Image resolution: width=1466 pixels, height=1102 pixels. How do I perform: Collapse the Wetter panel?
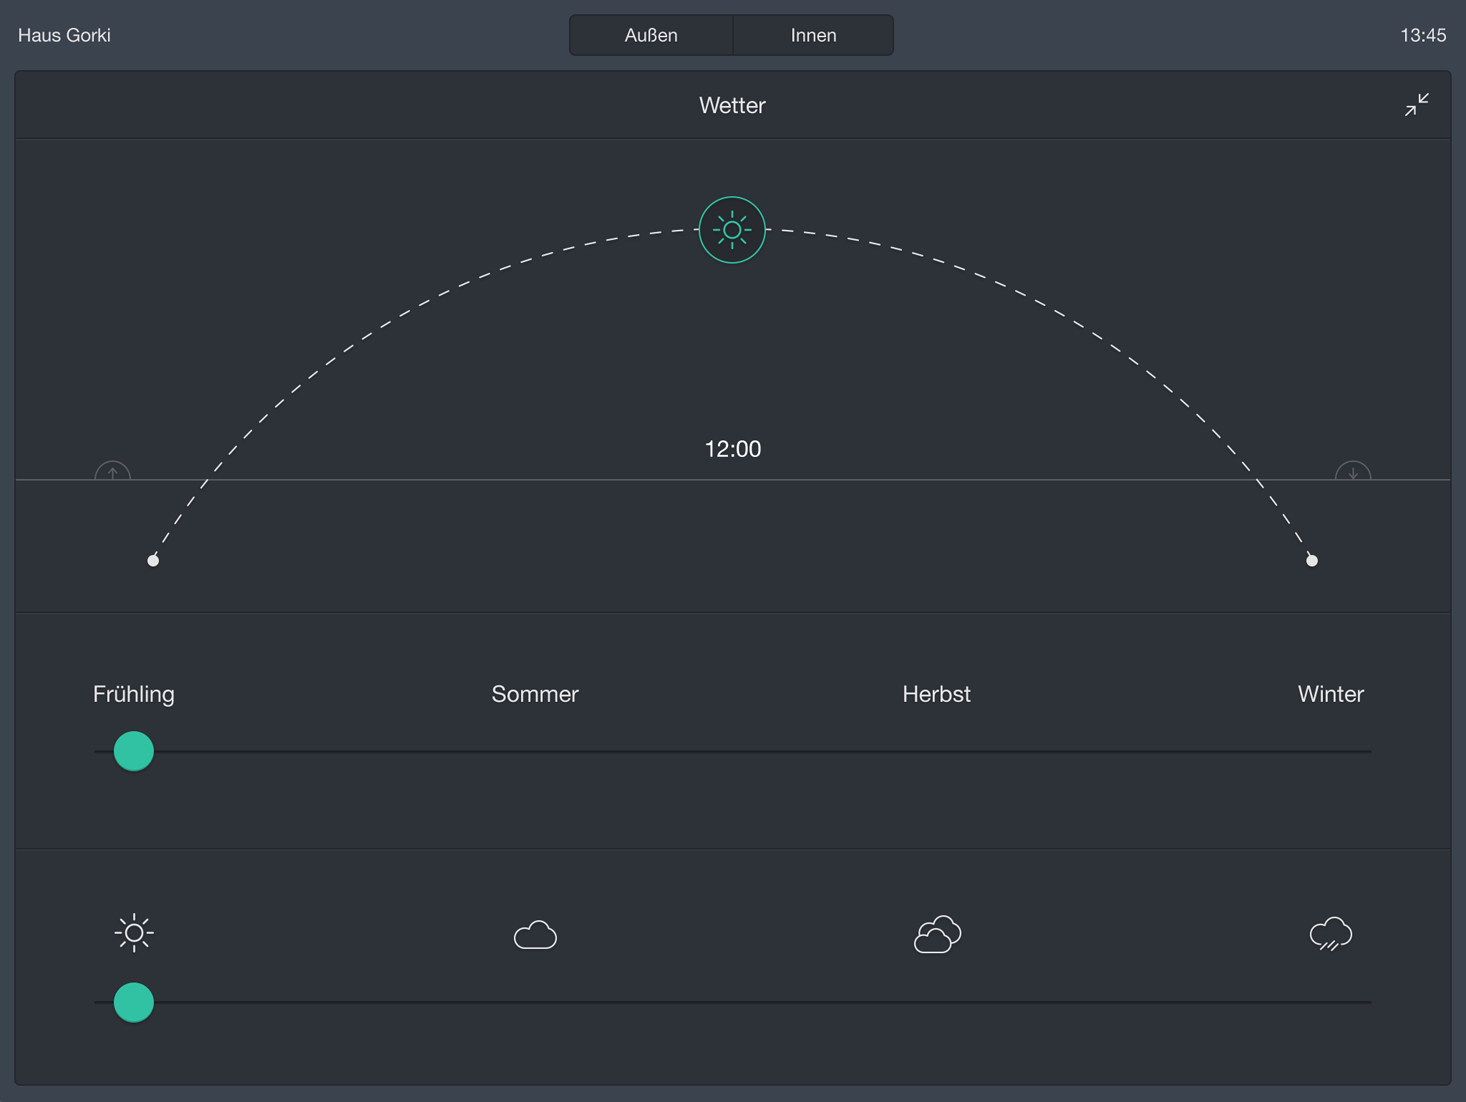click(x=1416, y=105)
